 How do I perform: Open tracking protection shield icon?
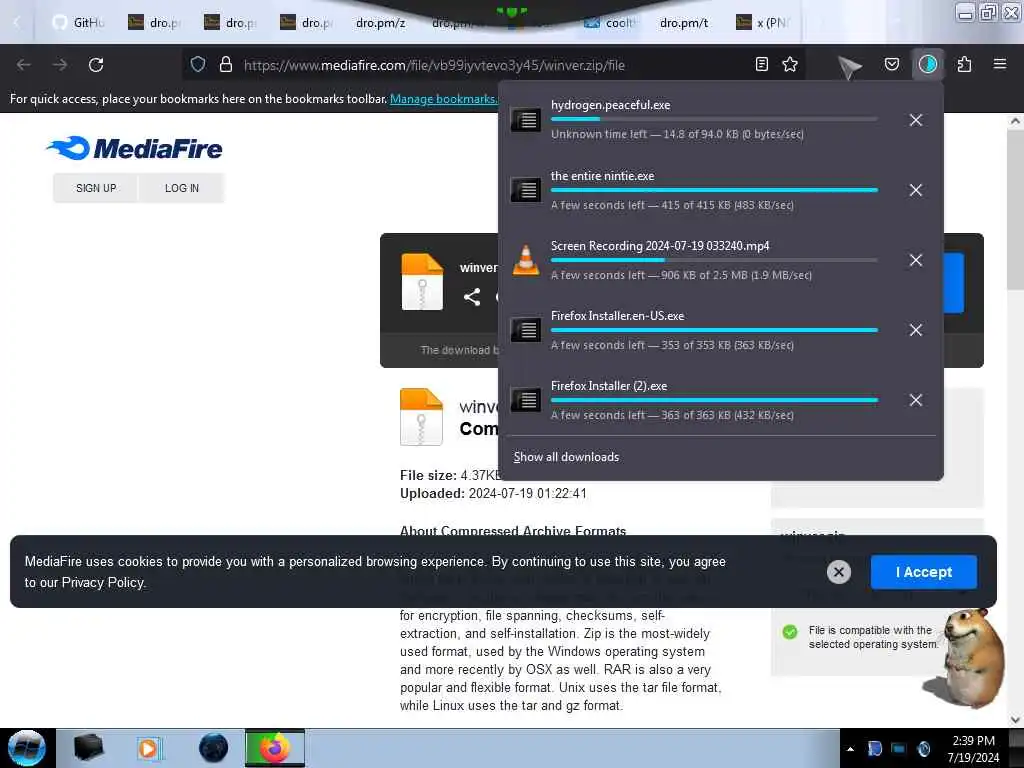click(x=198, y=64)
